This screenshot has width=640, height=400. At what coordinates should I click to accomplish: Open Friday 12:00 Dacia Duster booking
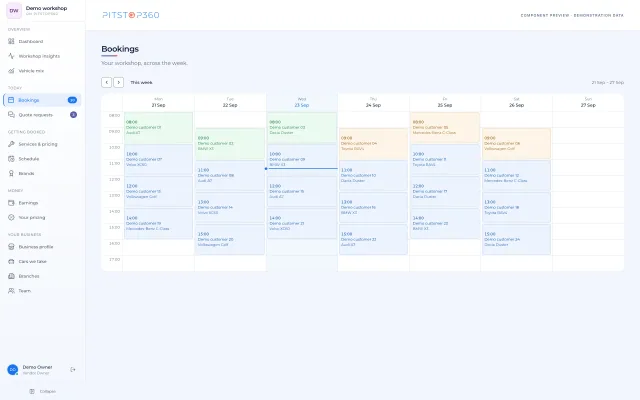[445, 191]
